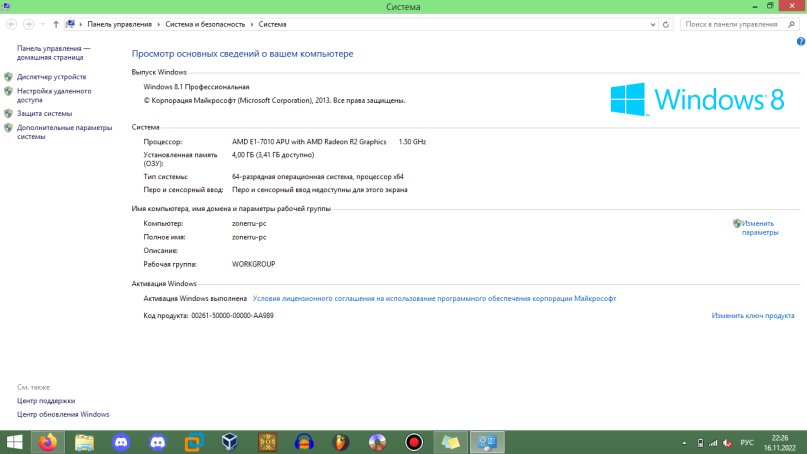Click the search magnifier in control panel search
Screen dimensions: 807x454
[x=792, y=24]
